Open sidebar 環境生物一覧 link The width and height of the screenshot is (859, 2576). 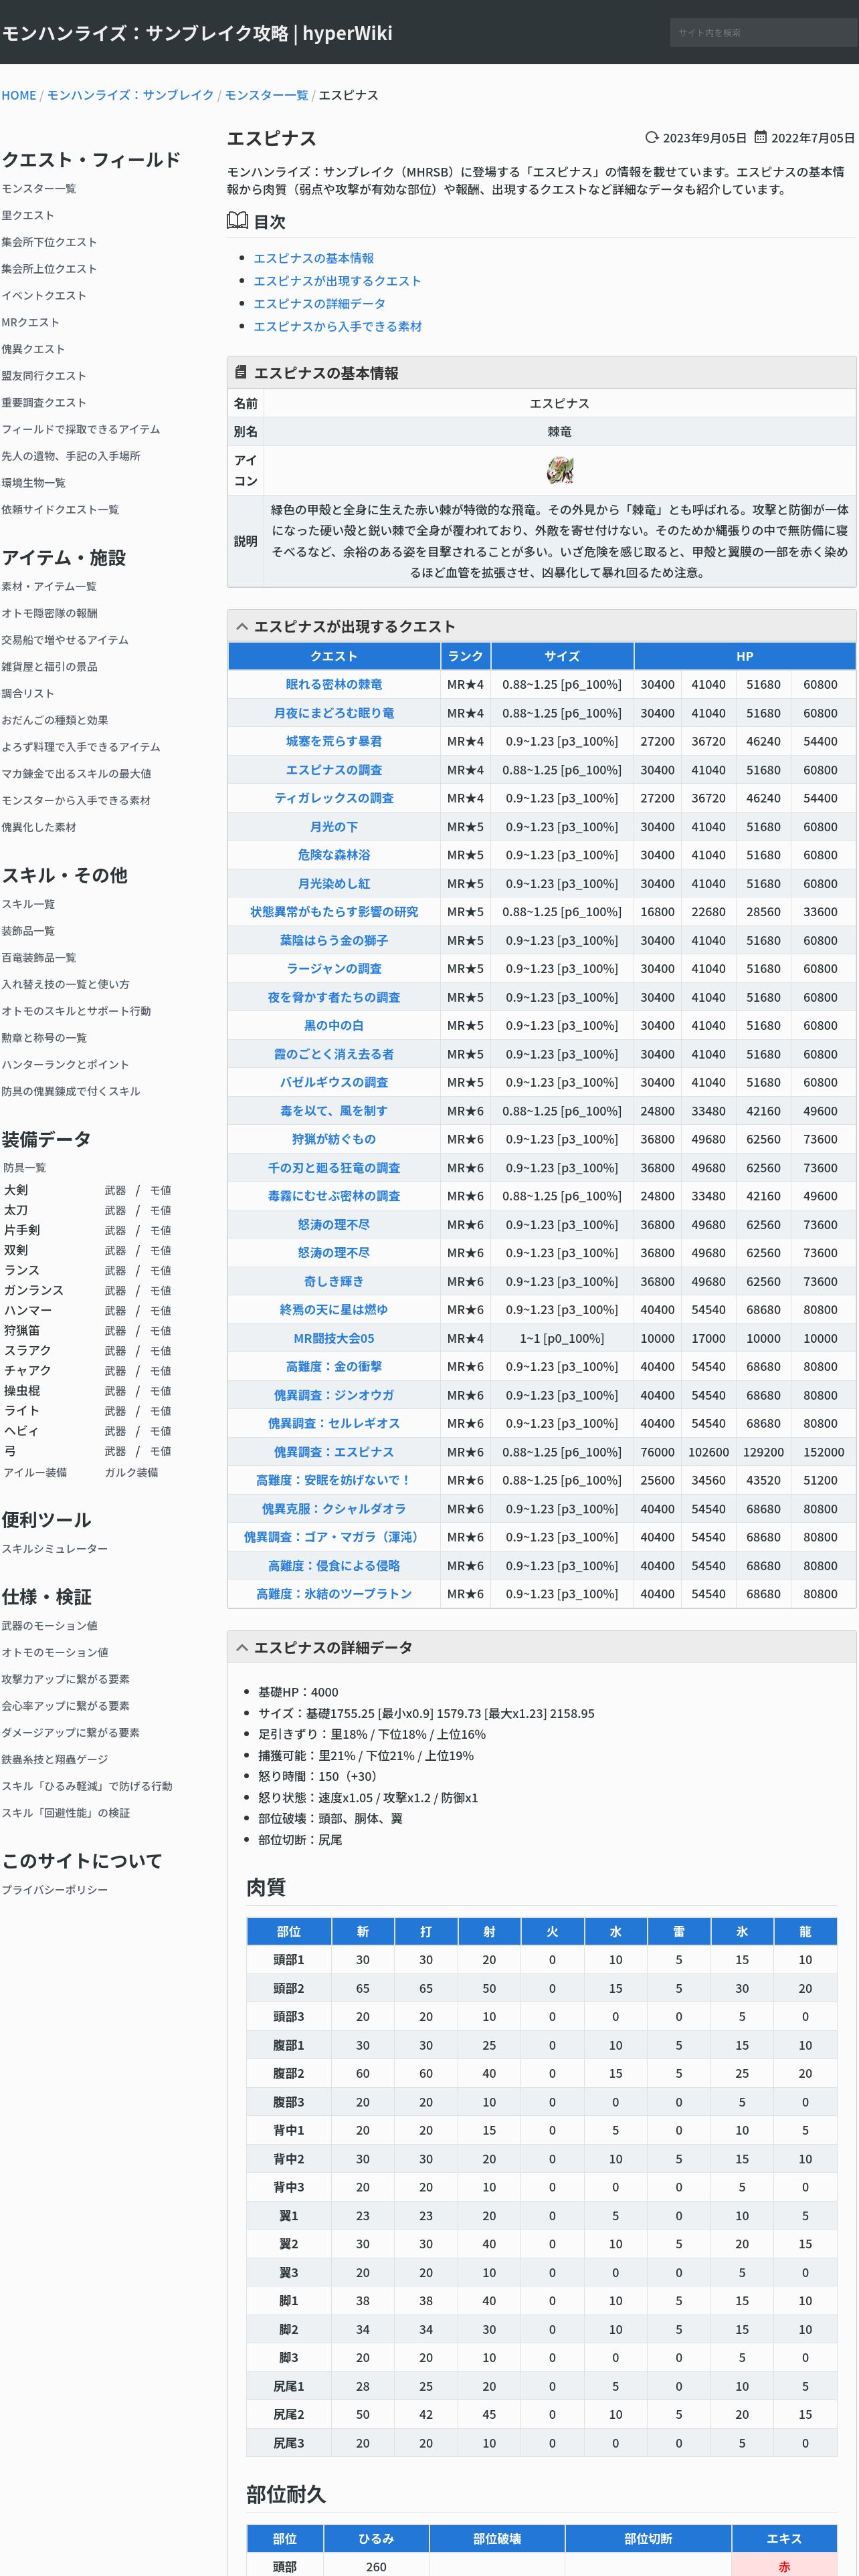pyautogui.click(x=34, y=483)
